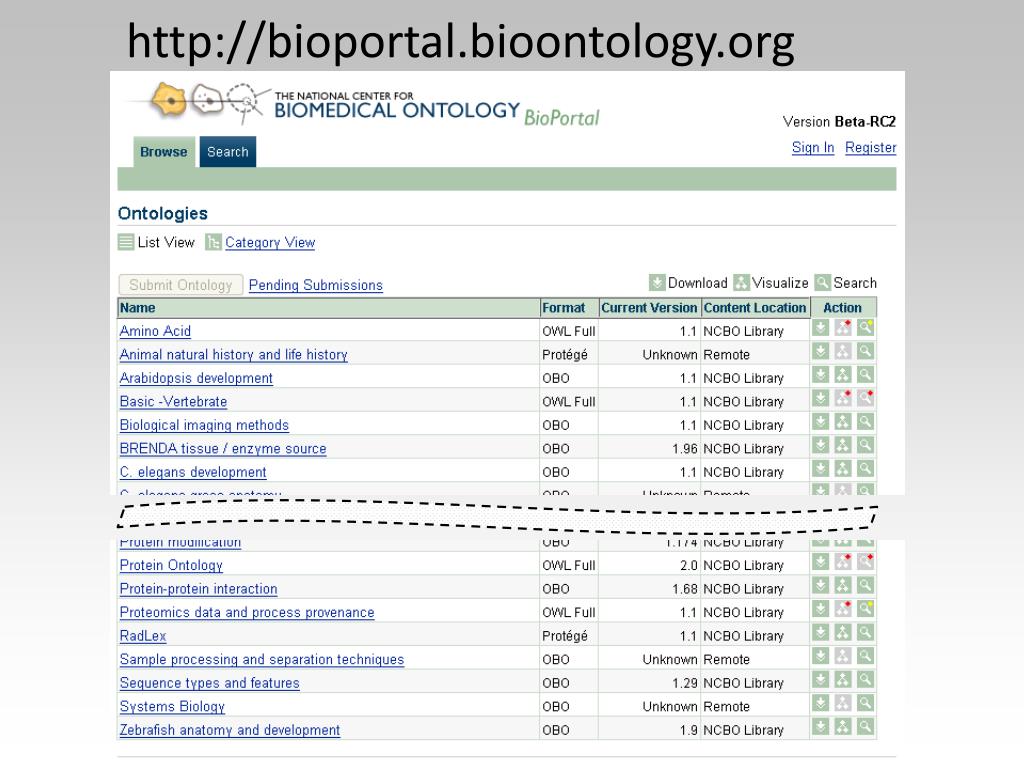The width and height of the screenshot is (1024, 768).
Task: Download RadLex ontology
Action: coord(820,632)
